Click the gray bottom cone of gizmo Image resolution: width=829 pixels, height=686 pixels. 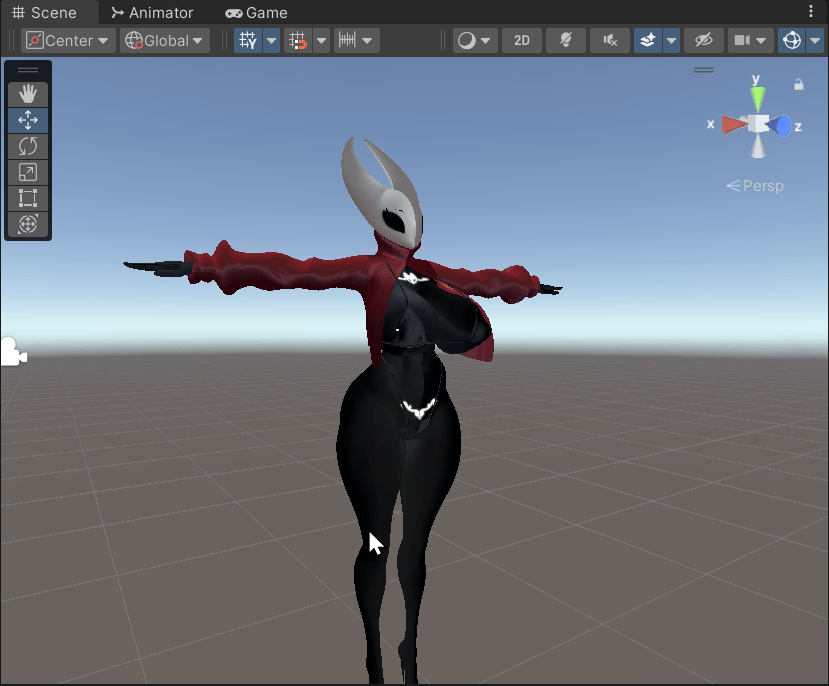758,146
